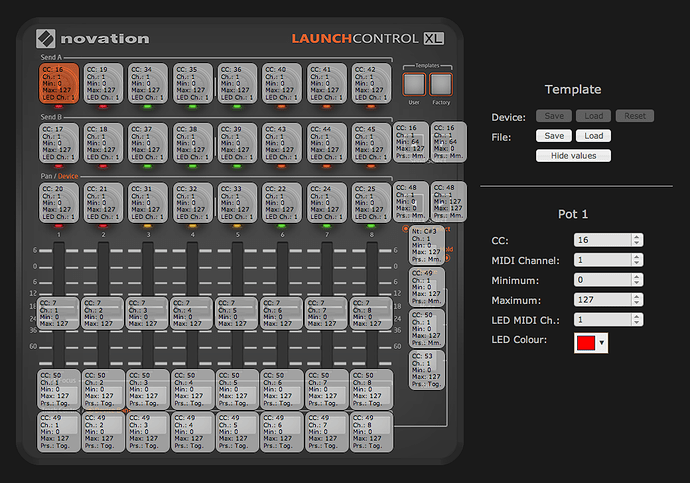Select the side button CC 16 Max 127
Image resolution: width=690 pixels, height=483 pixels.
point(411,142)
